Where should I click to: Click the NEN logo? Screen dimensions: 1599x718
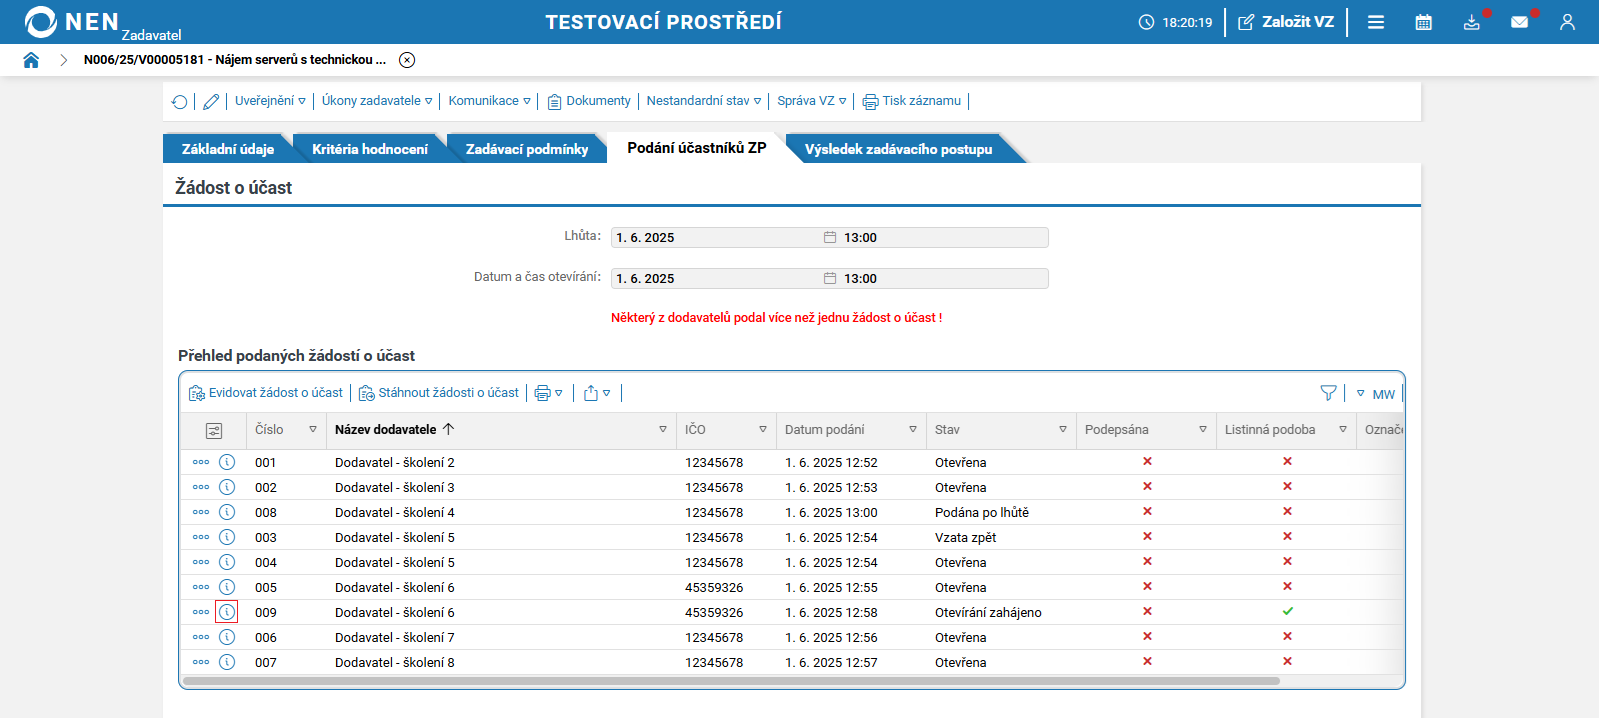[72, 22]
